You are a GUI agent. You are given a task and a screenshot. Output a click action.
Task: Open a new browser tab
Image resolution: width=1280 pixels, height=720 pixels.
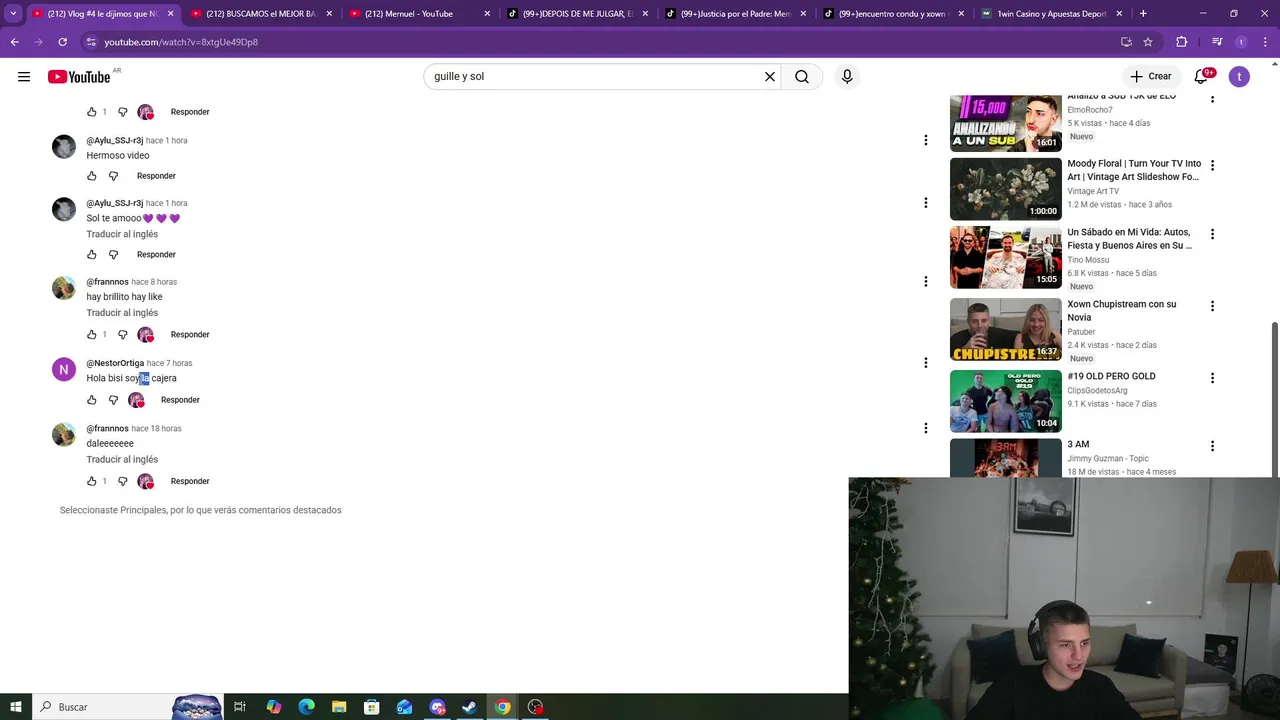(x=1143, y=14)
